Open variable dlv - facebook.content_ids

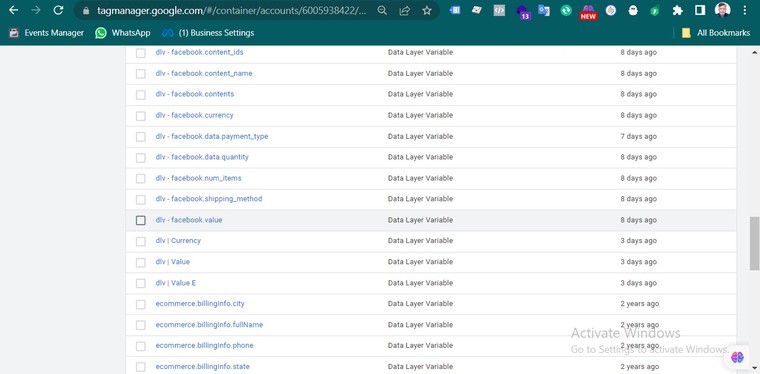pos(199,52)
